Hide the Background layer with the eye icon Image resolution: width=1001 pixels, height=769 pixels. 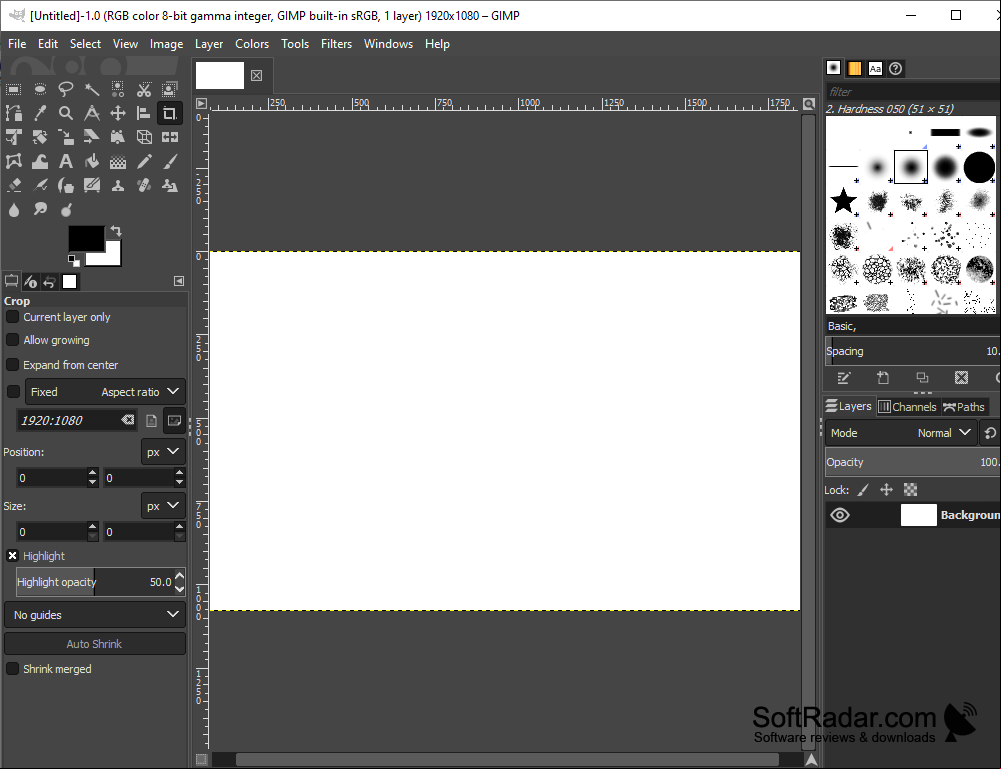(x=840, y=515)
